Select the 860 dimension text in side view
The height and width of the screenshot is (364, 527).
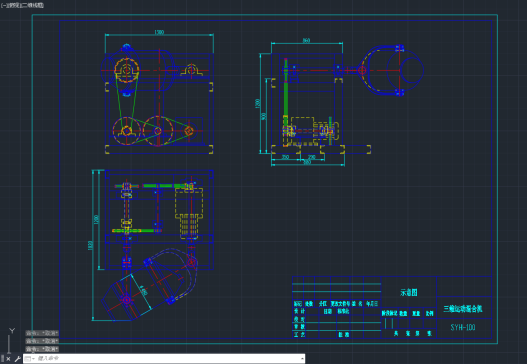click(306, 40)
